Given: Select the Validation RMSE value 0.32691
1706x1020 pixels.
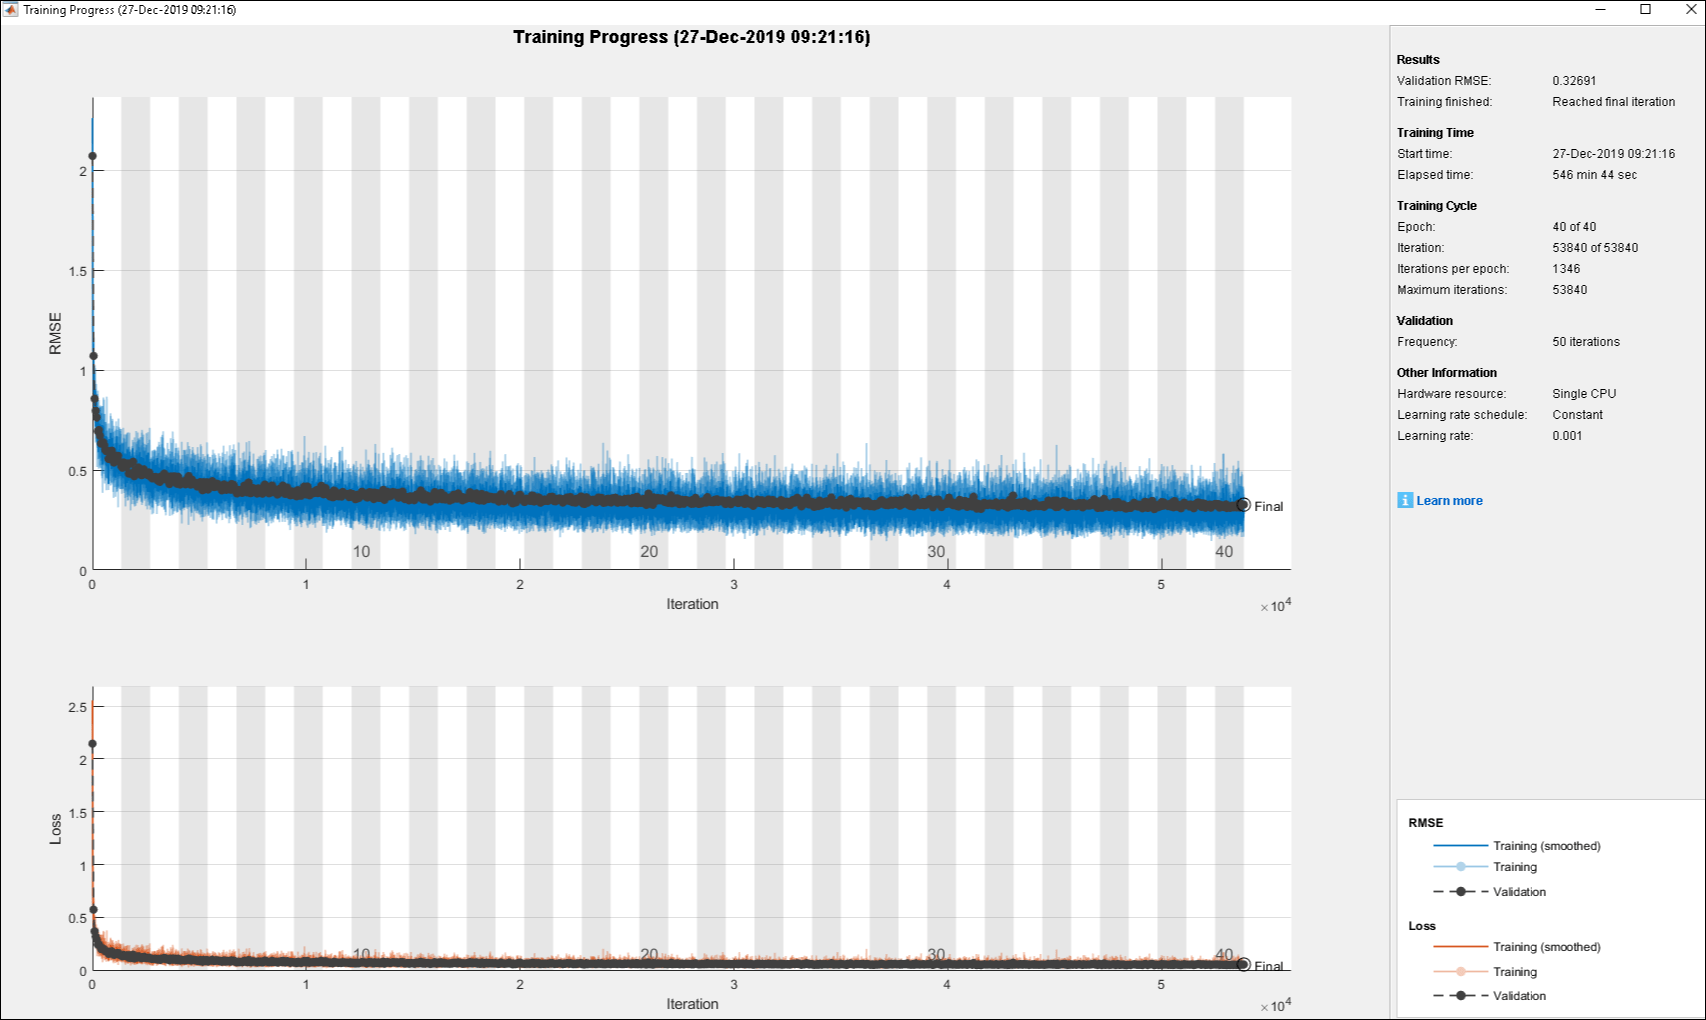Looking at the screenshot, I should tap(1574, 80).
